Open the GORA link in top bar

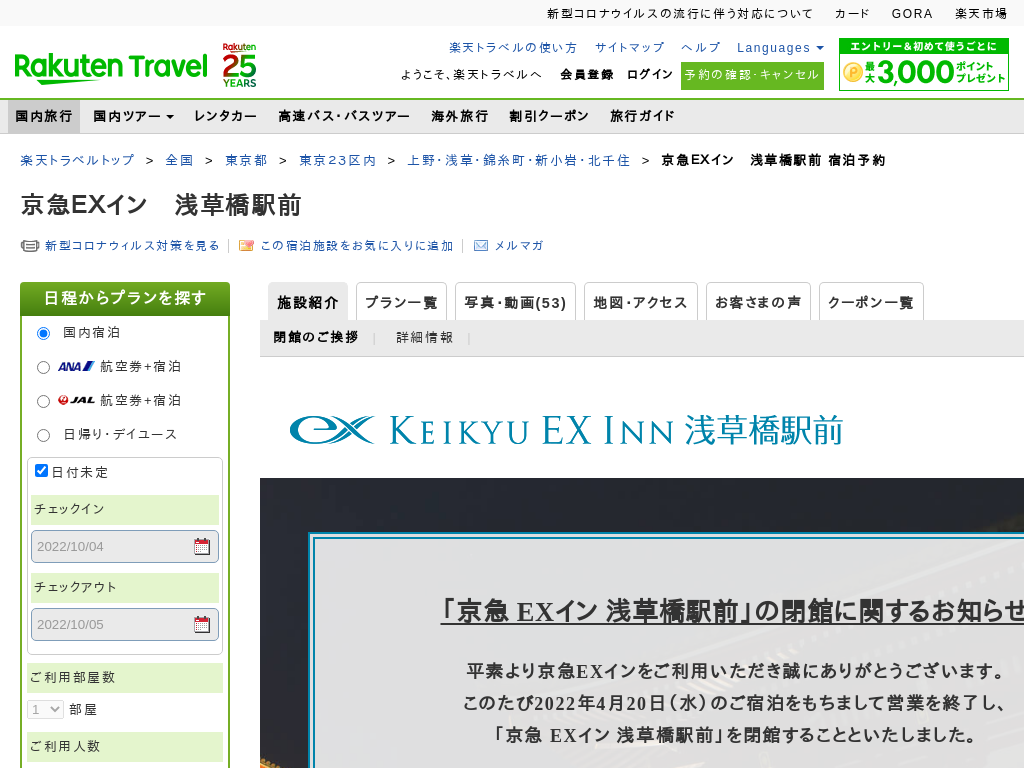click(x=912, y=14)
